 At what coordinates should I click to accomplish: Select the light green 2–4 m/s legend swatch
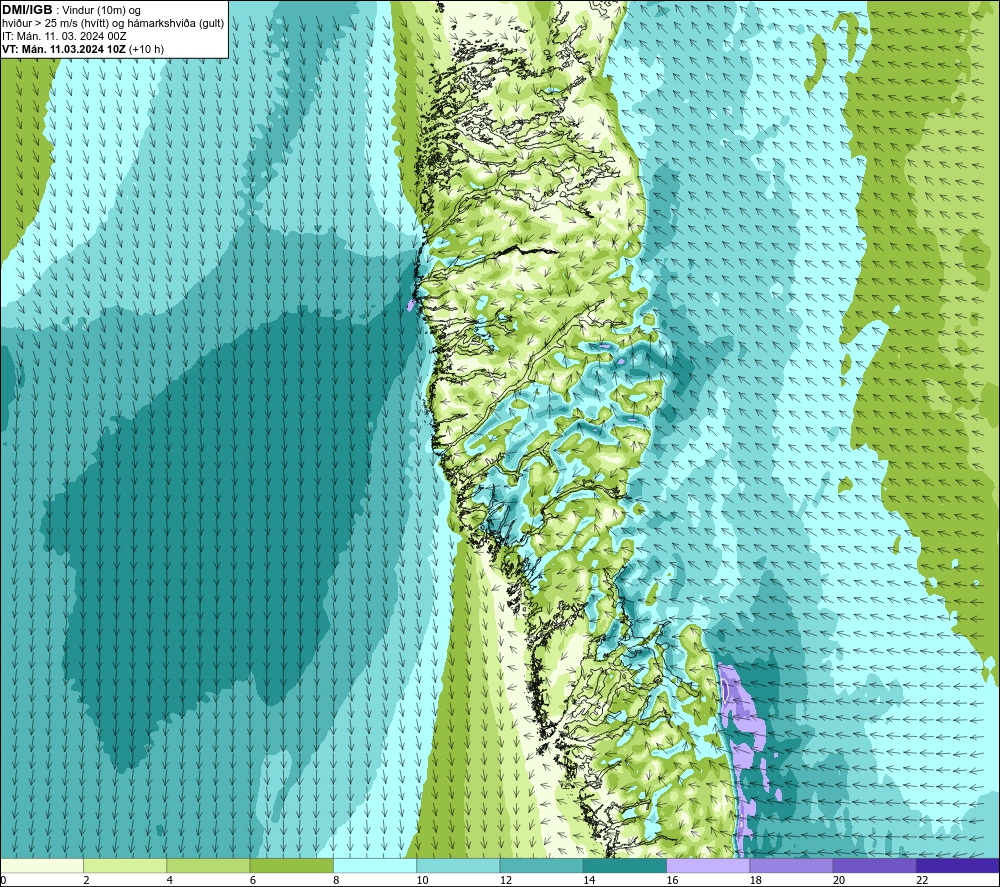(125, 865)
